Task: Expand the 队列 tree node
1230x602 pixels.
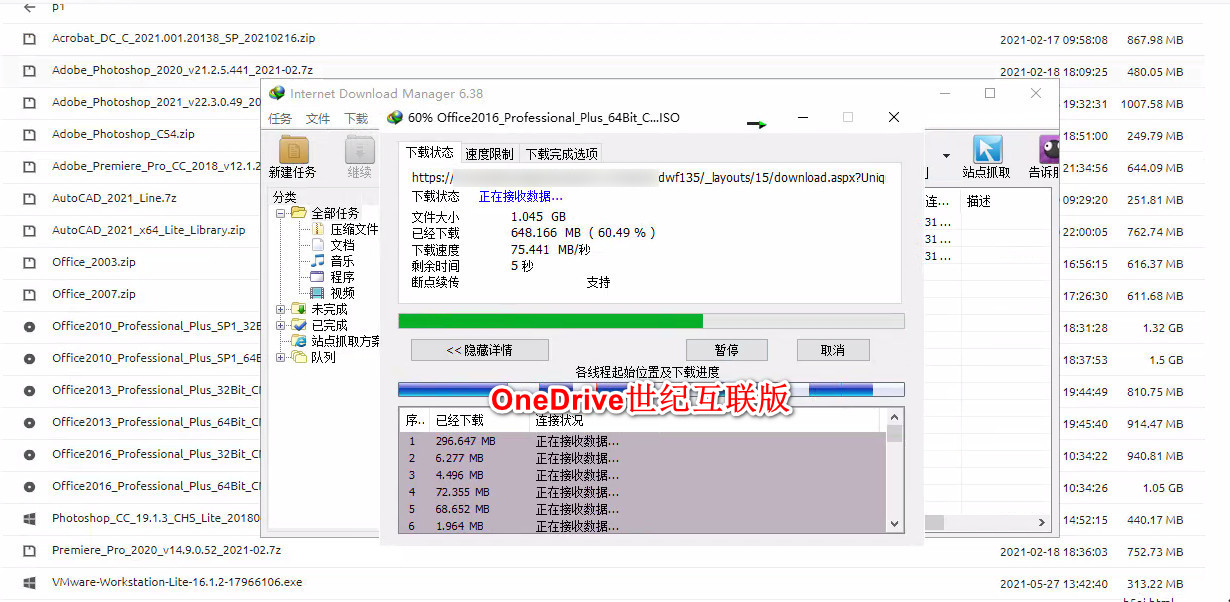Action: coord(281,357)
